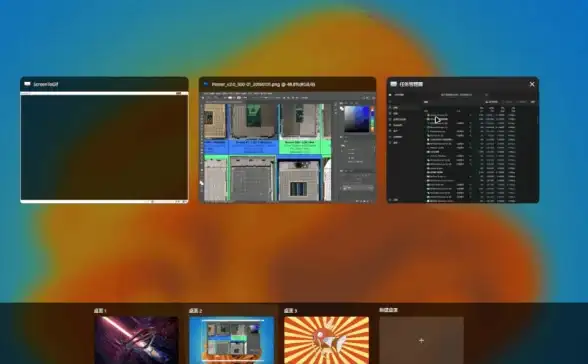Click the Task Manager icon in window title

[393, 84]
